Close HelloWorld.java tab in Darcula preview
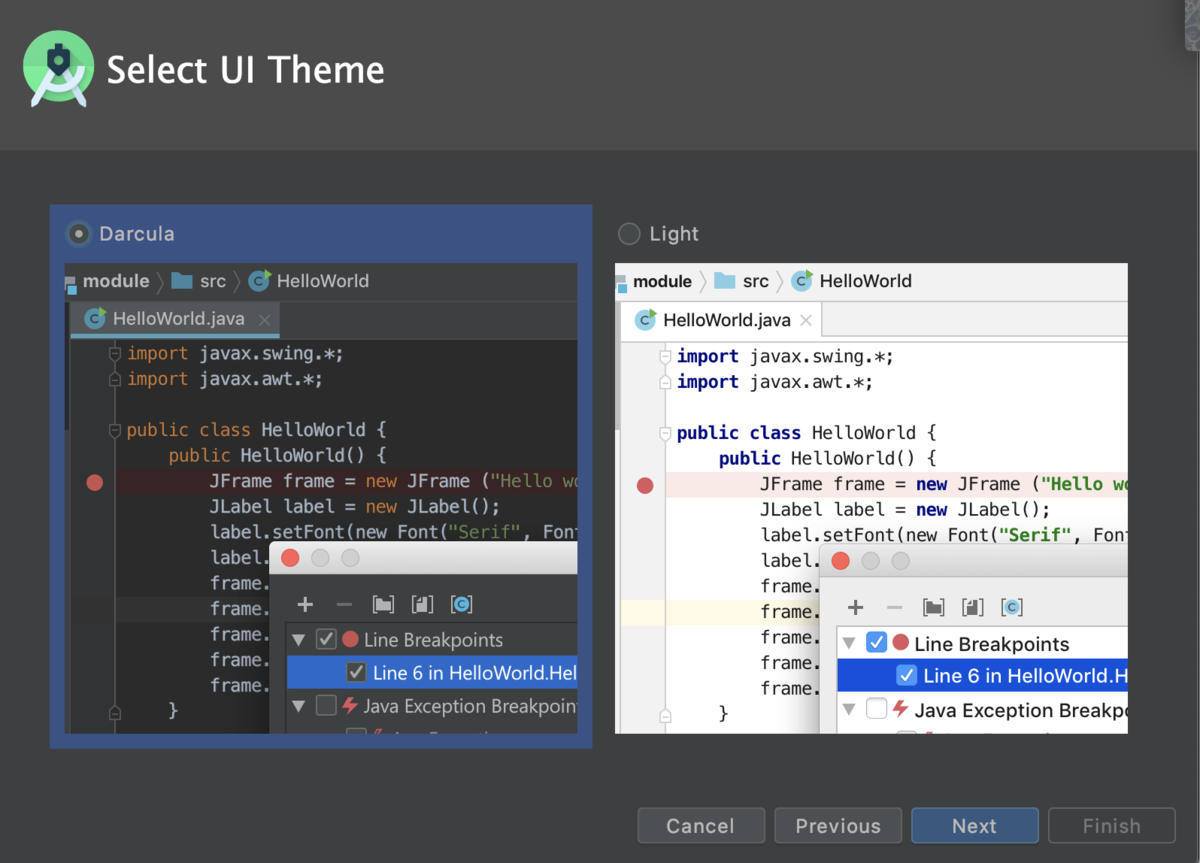 (264, 320)
